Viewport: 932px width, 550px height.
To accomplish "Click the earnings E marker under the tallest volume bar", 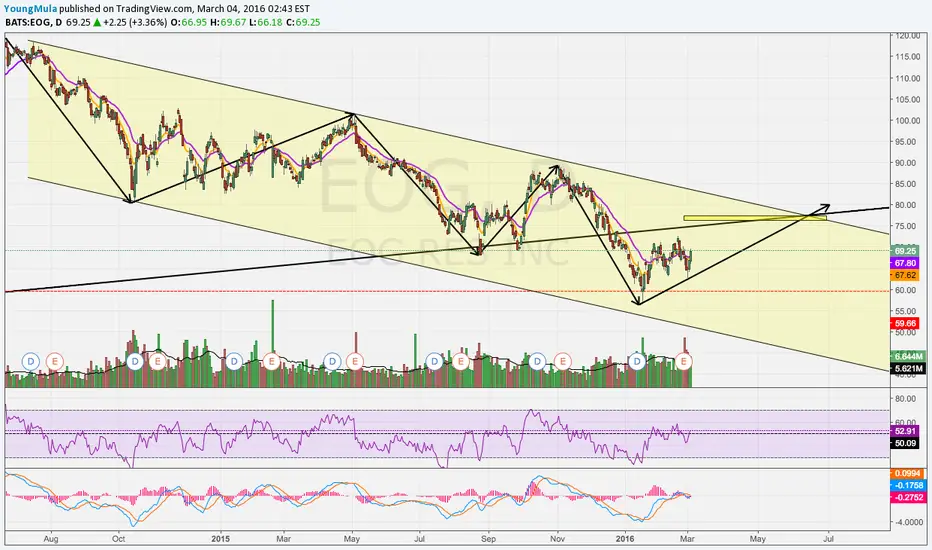I will tap(272, 361).
